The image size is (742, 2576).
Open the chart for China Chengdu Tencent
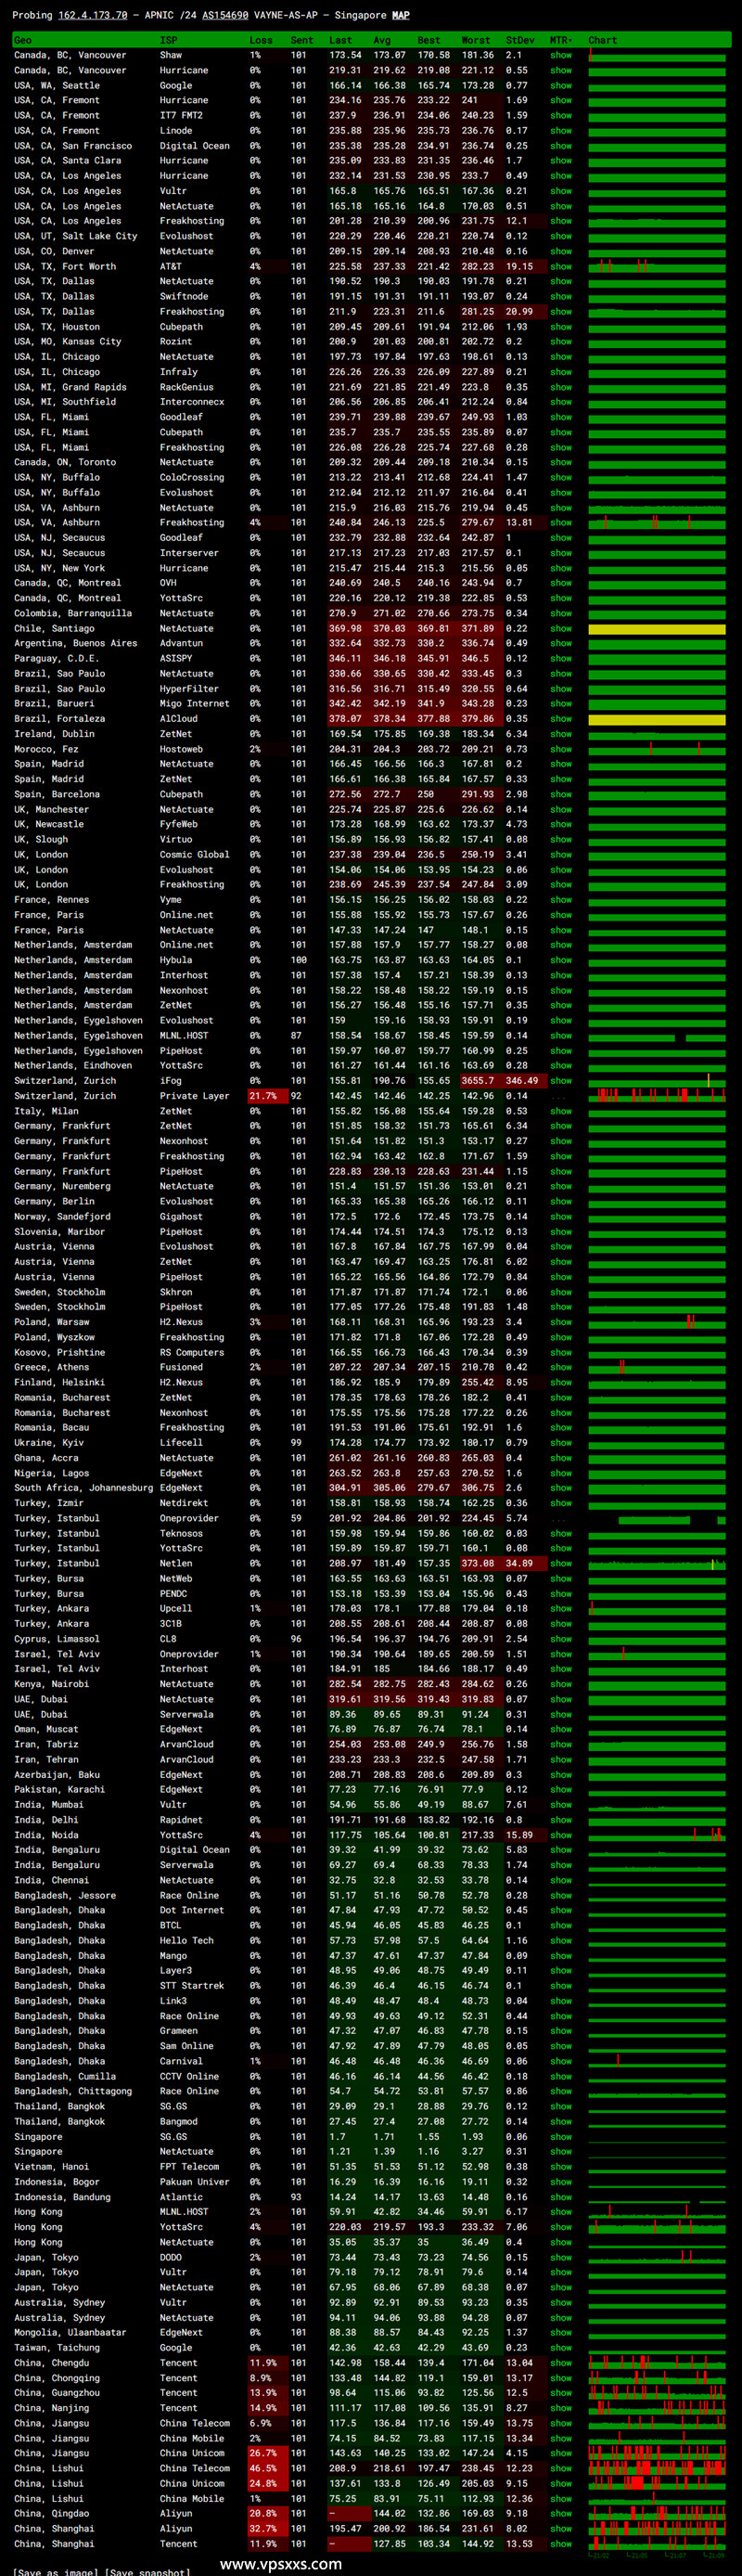coord(657,2363)
